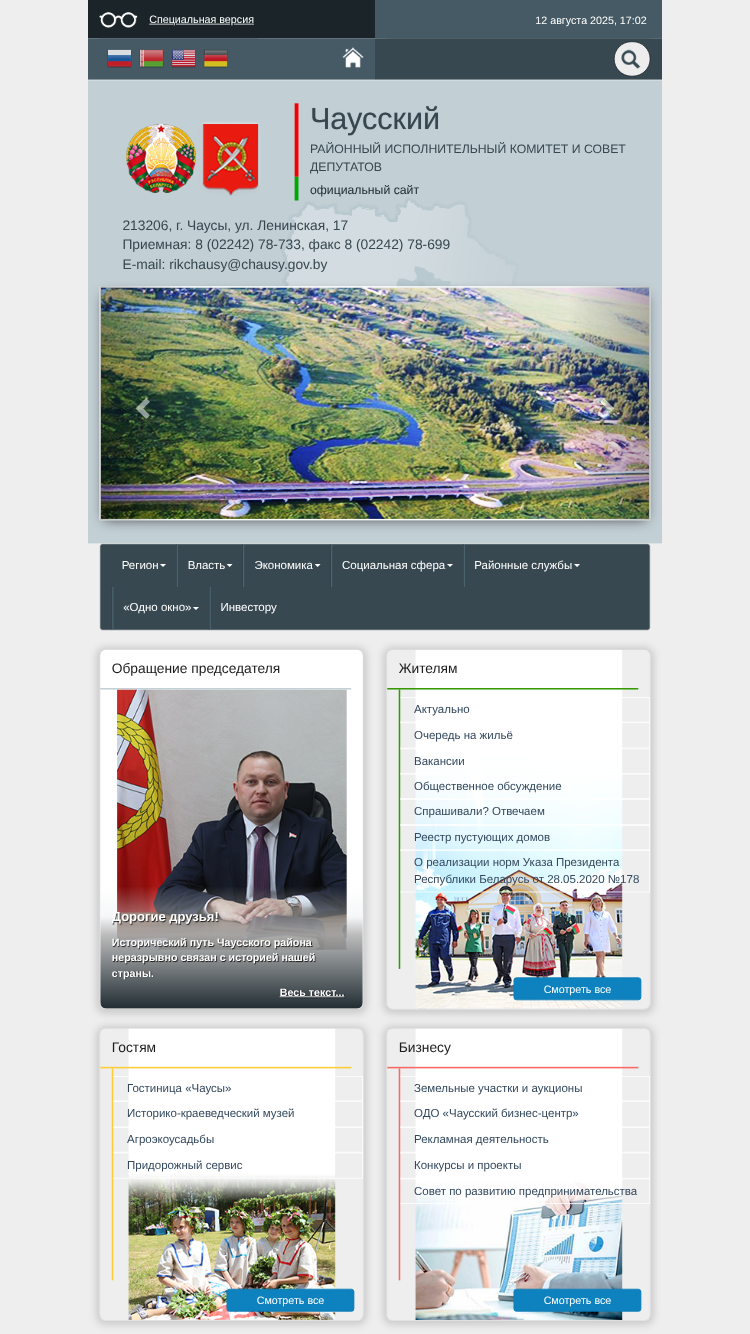The width and height of the screenshot is (750, 1334).
Task: Show next slide with right arrow
Action: 606,408
